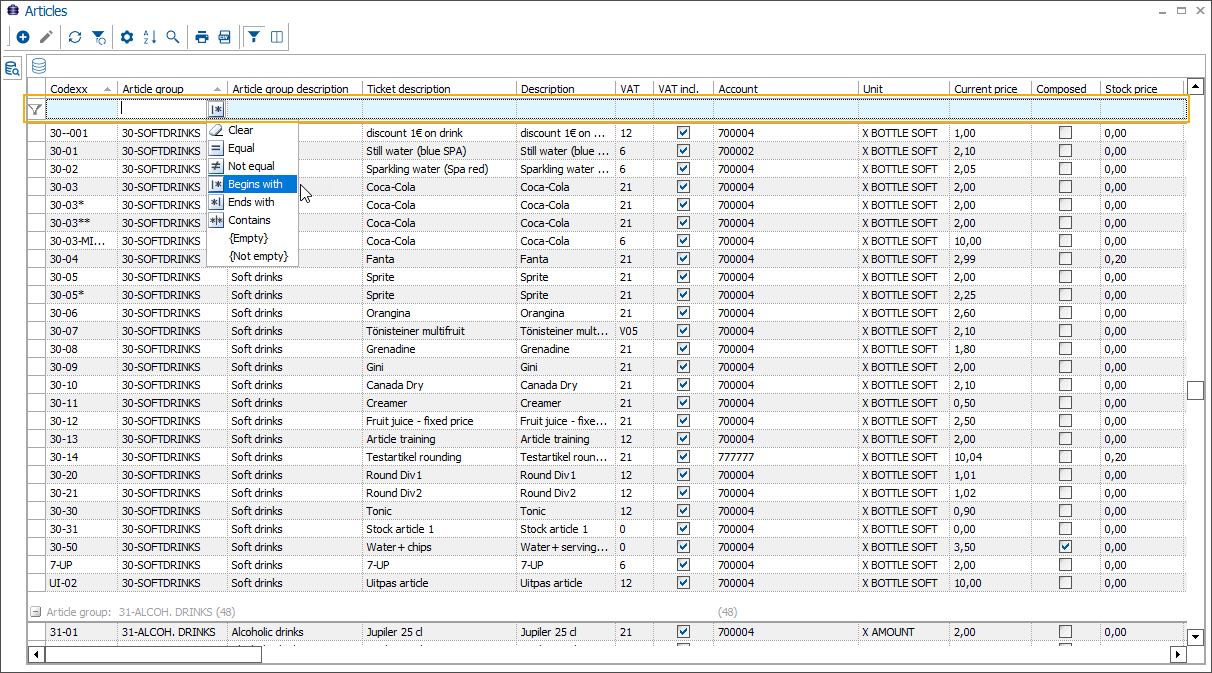Toggle the filter funnel icon on the toolbar

tap(255, 37)
